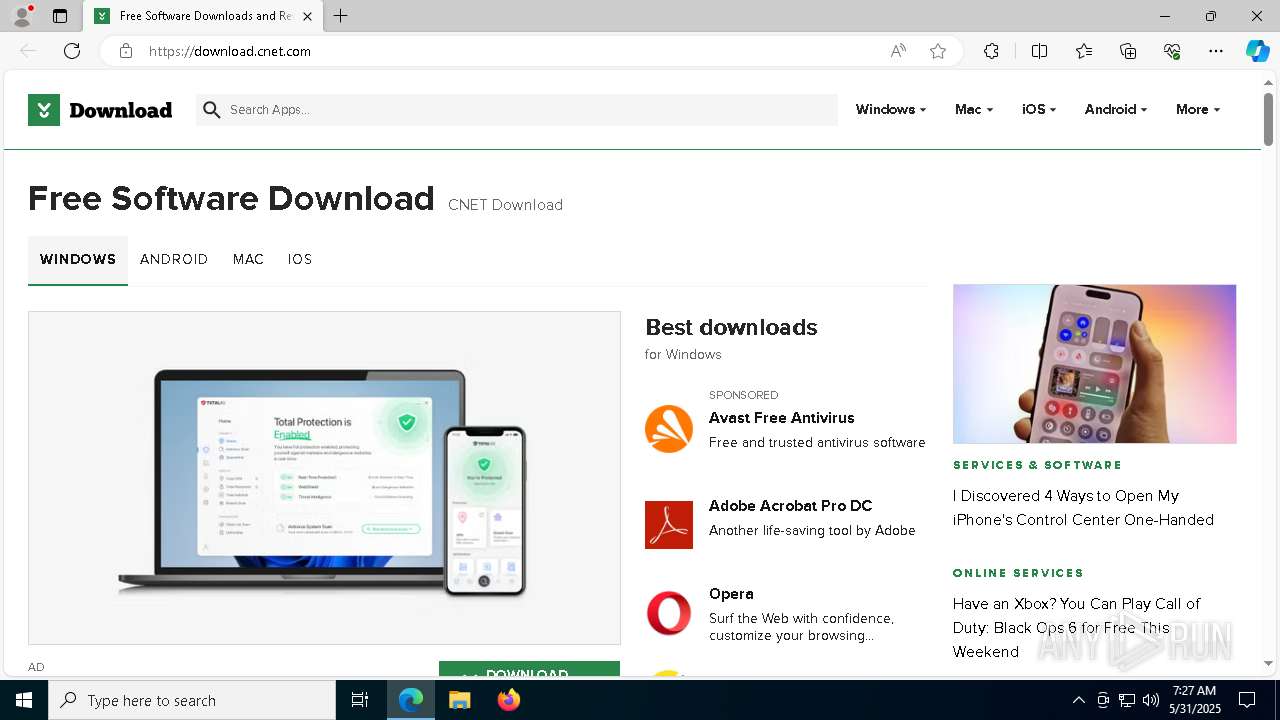1280x720 pixels.
Task: Open the iPhone Control Center thumbnail
Action: [1094, 364]
